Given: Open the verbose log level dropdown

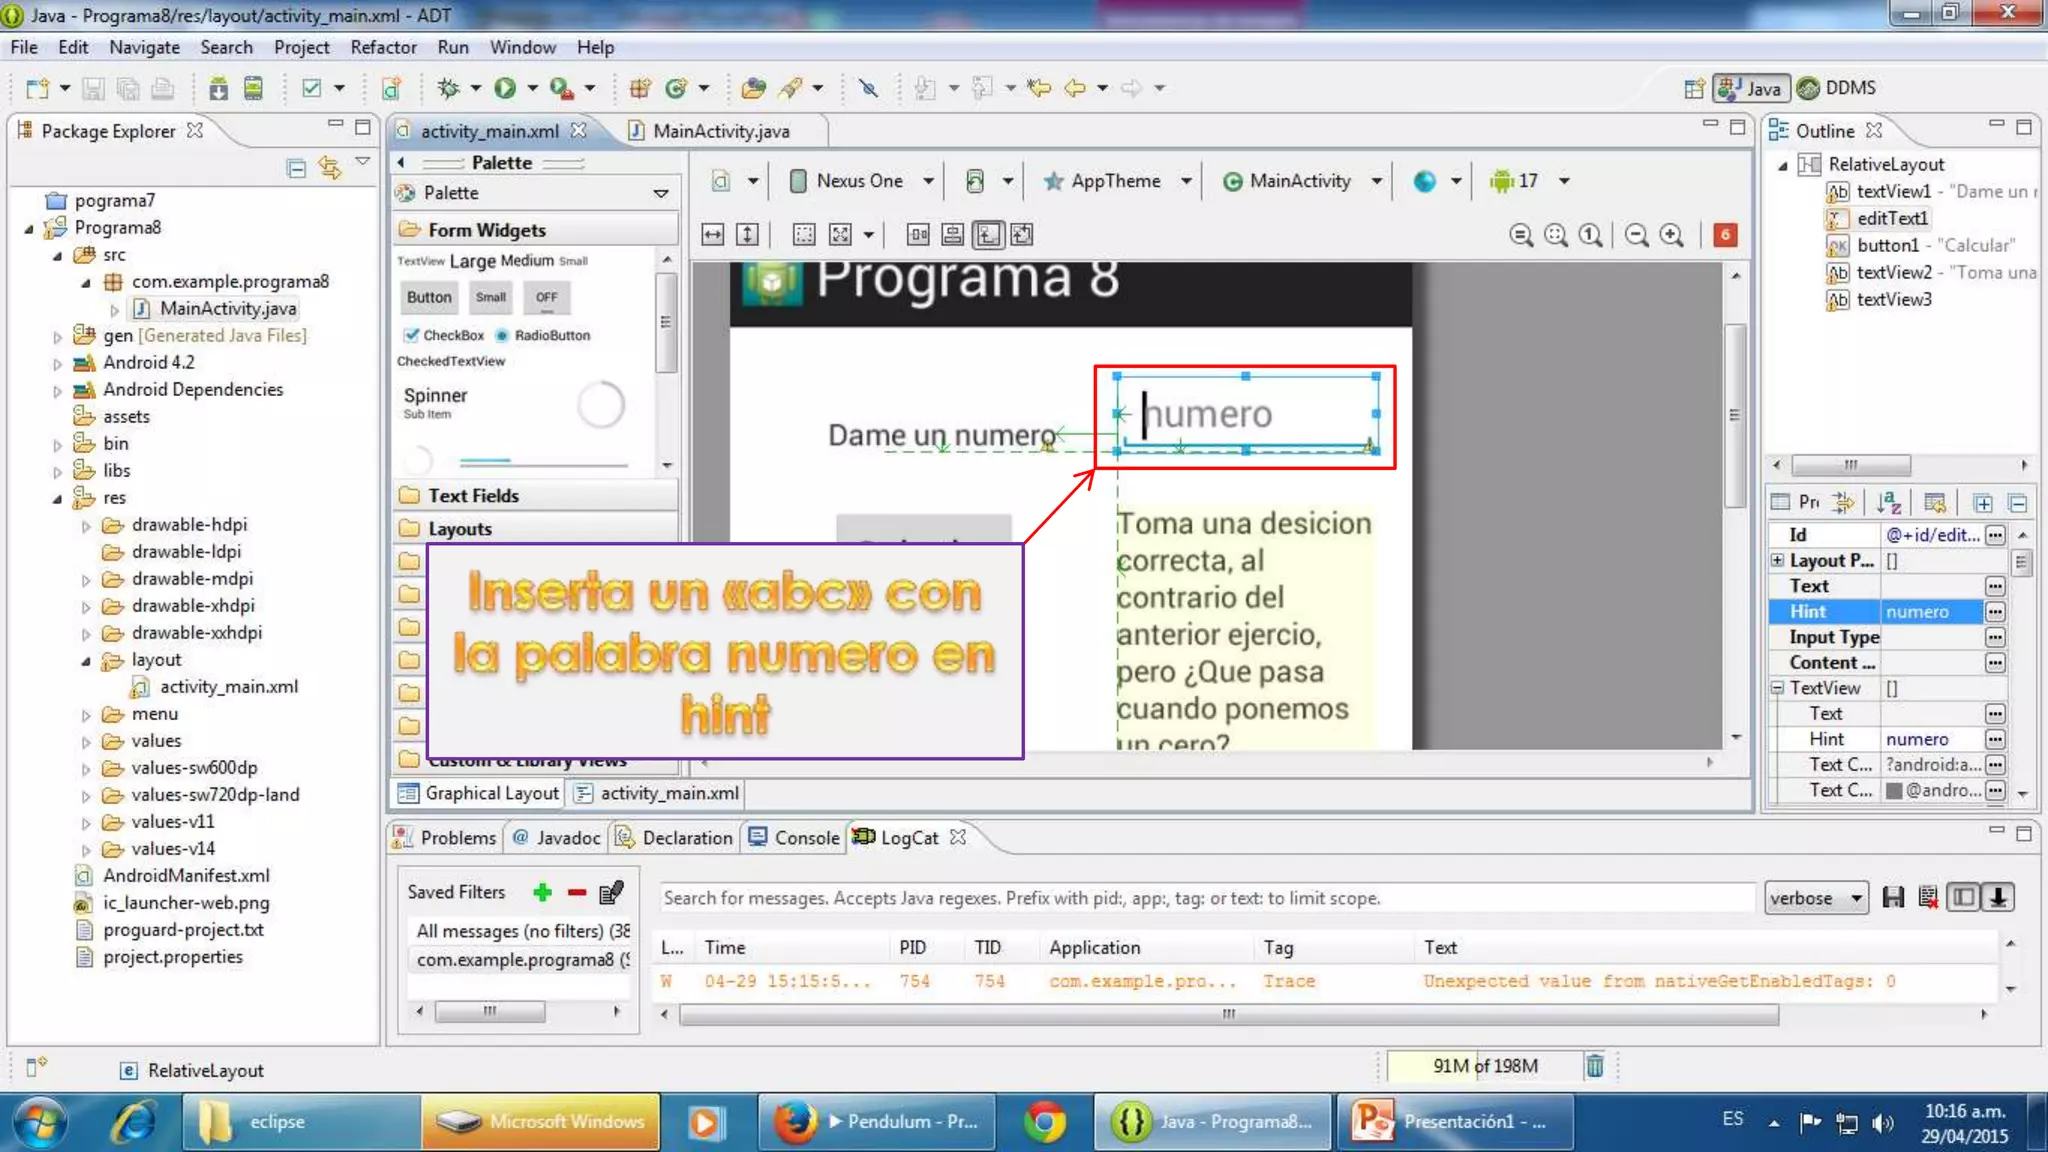Looking at the screenshot, I should pyautogui.click(x=1816, y=897).
